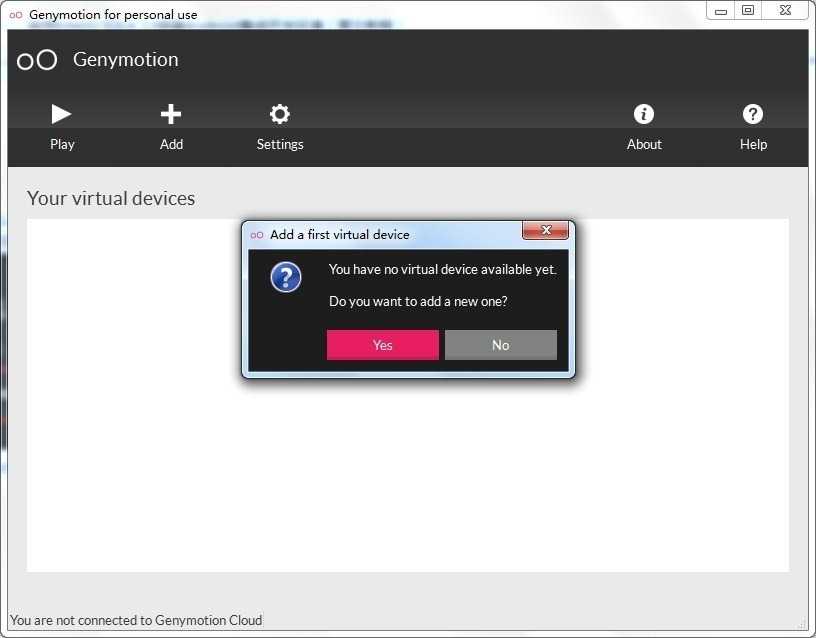Minimize the Genymotion main window
The height and width of the screenshot is (638, 816).
pyautogui.click(x=721, y=10)
